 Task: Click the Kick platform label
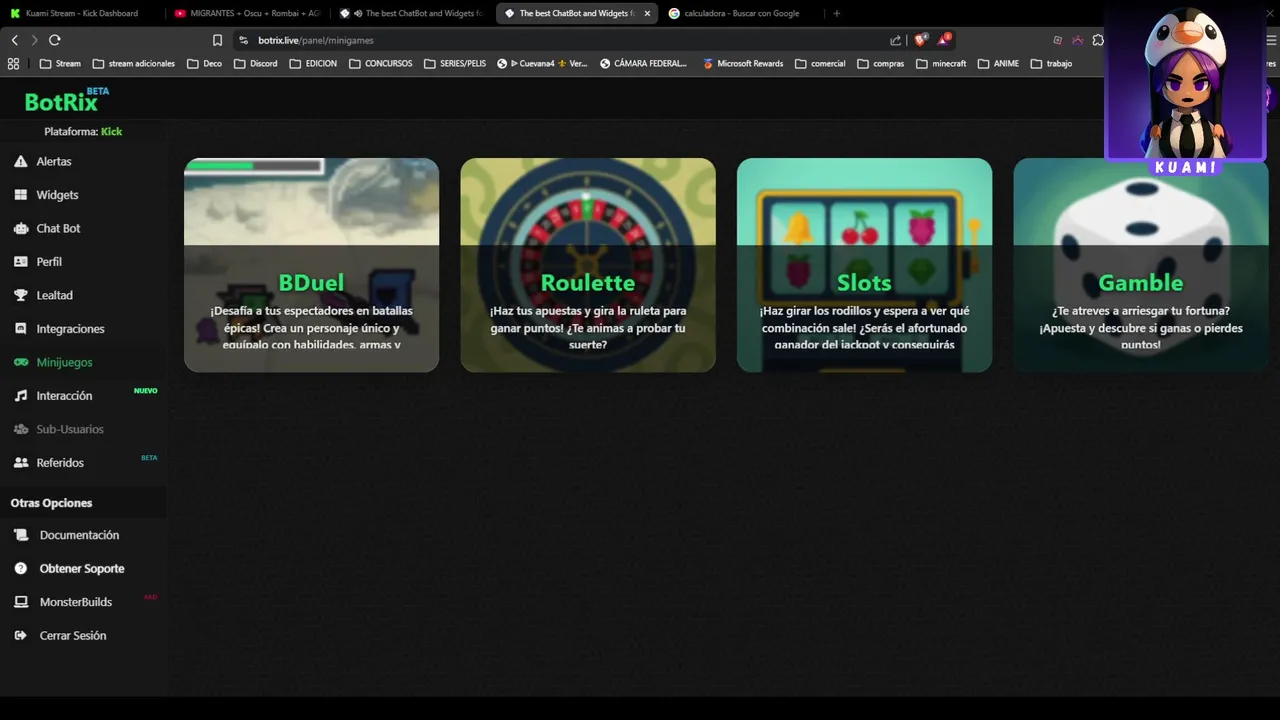click(111, 132)
